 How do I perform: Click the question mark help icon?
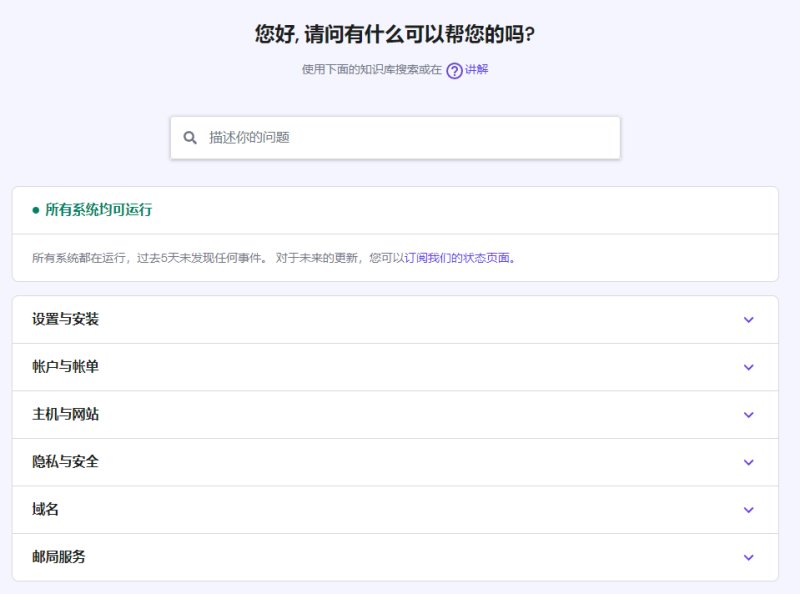[454, 70]
